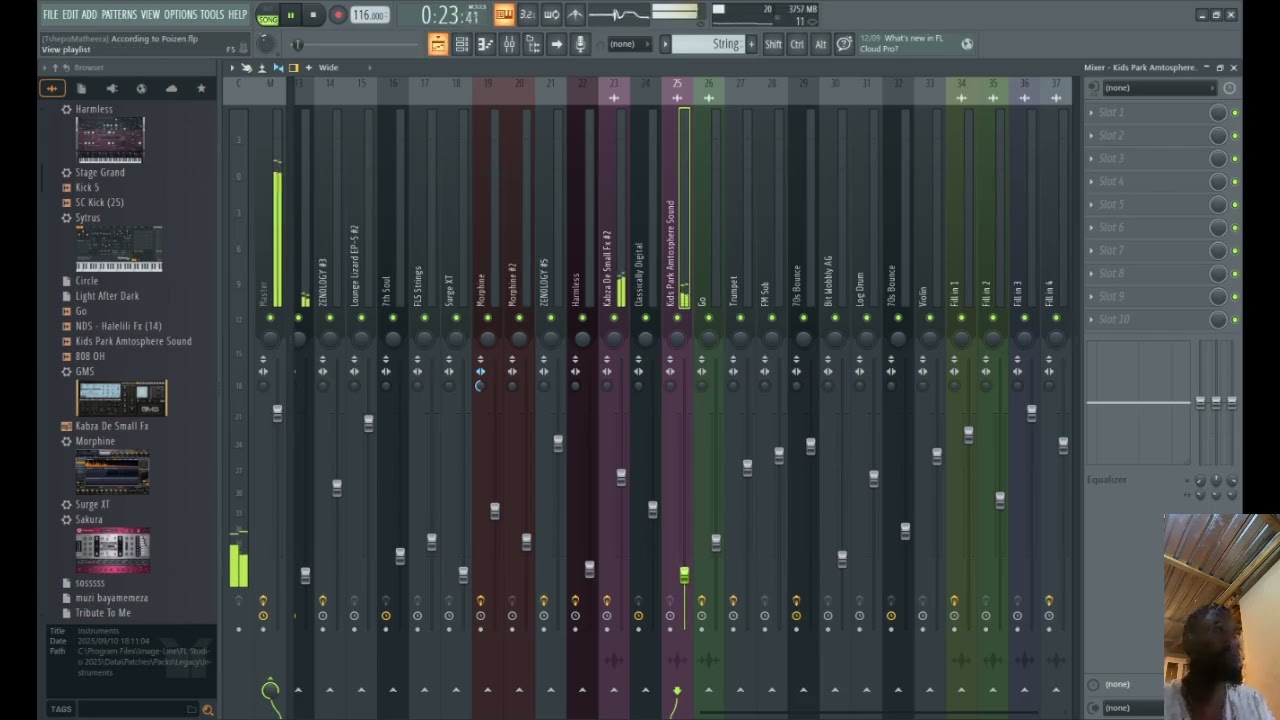
Task: Mute the FM Sub mixer track
Action: pos(772,318)
